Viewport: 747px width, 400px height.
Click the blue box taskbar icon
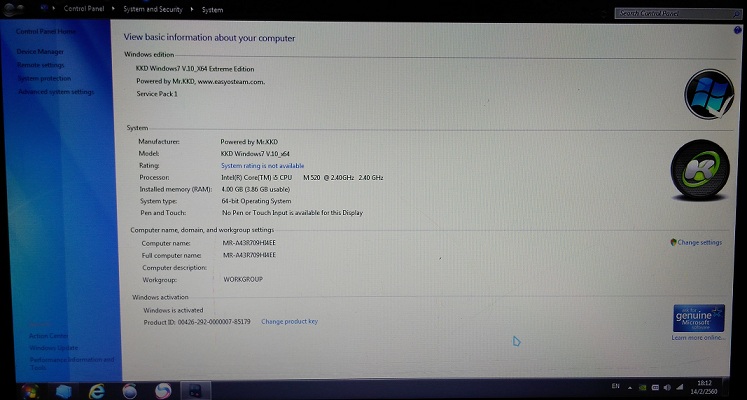click(x=63, y=391)
